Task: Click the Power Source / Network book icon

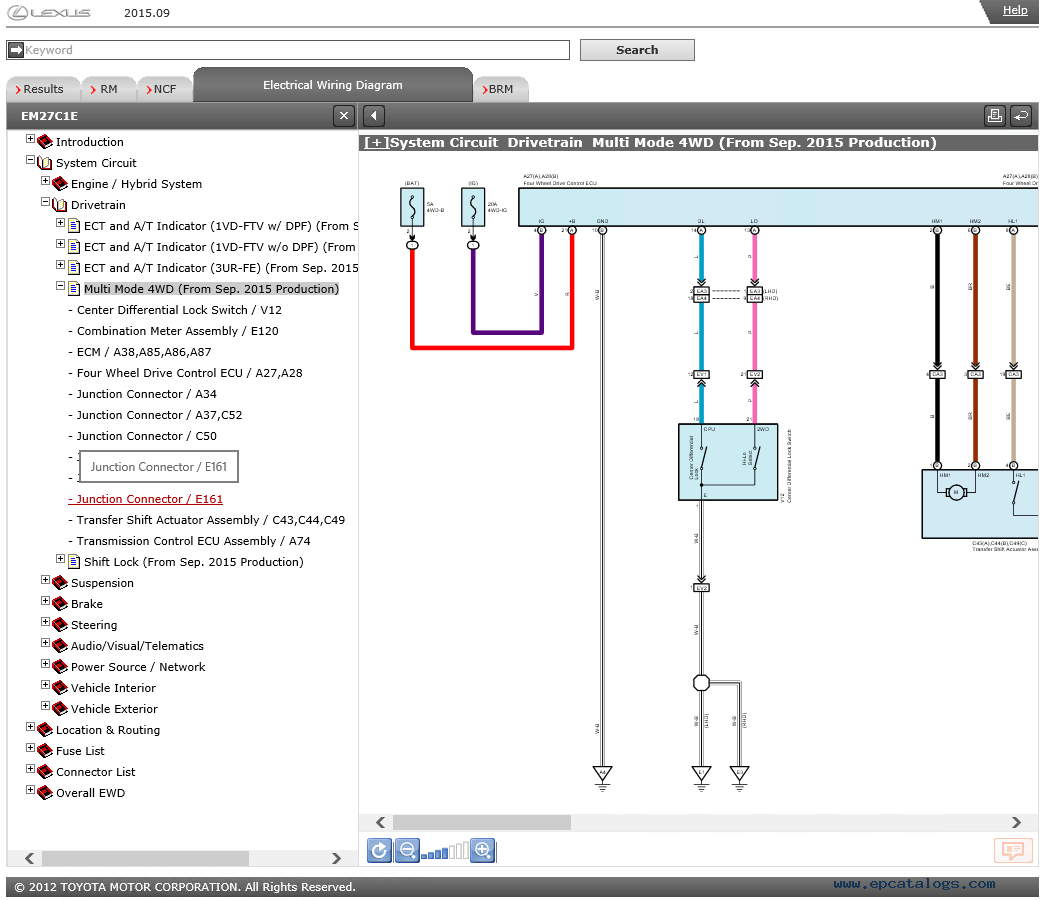Action: [x=59, y=666]
